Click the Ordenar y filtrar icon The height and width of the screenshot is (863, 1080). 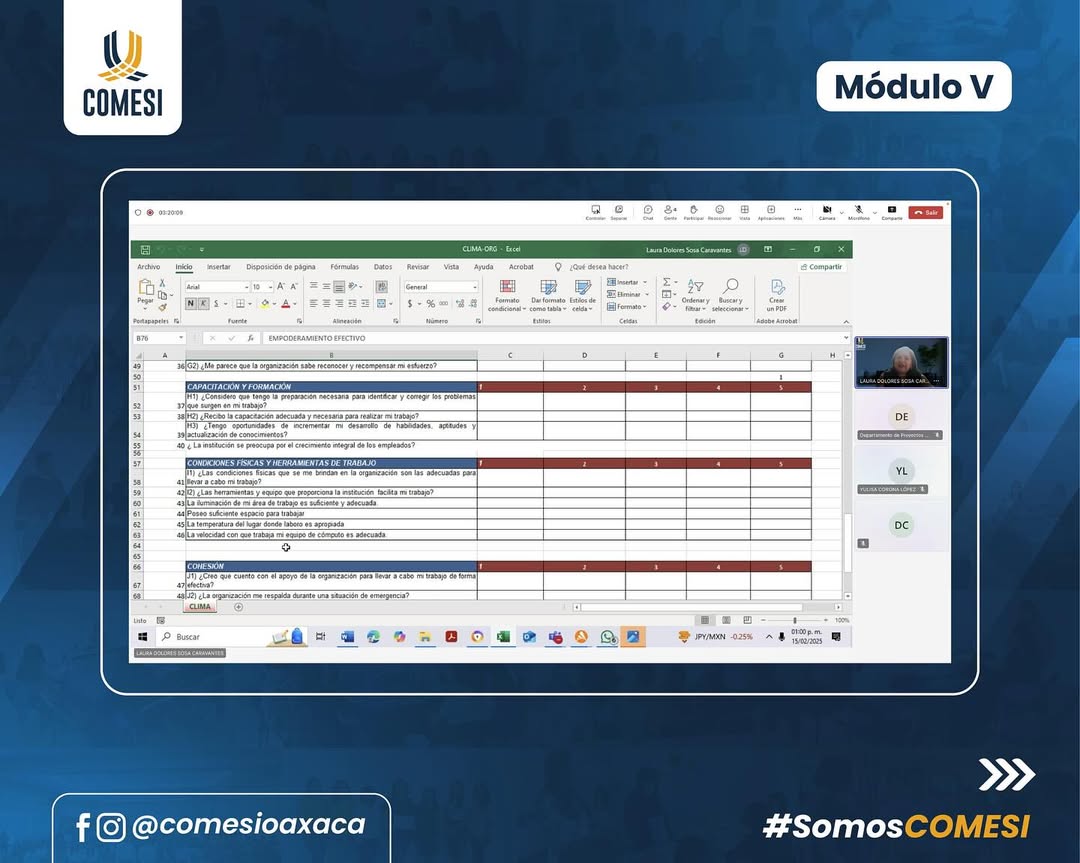point(695,295)
